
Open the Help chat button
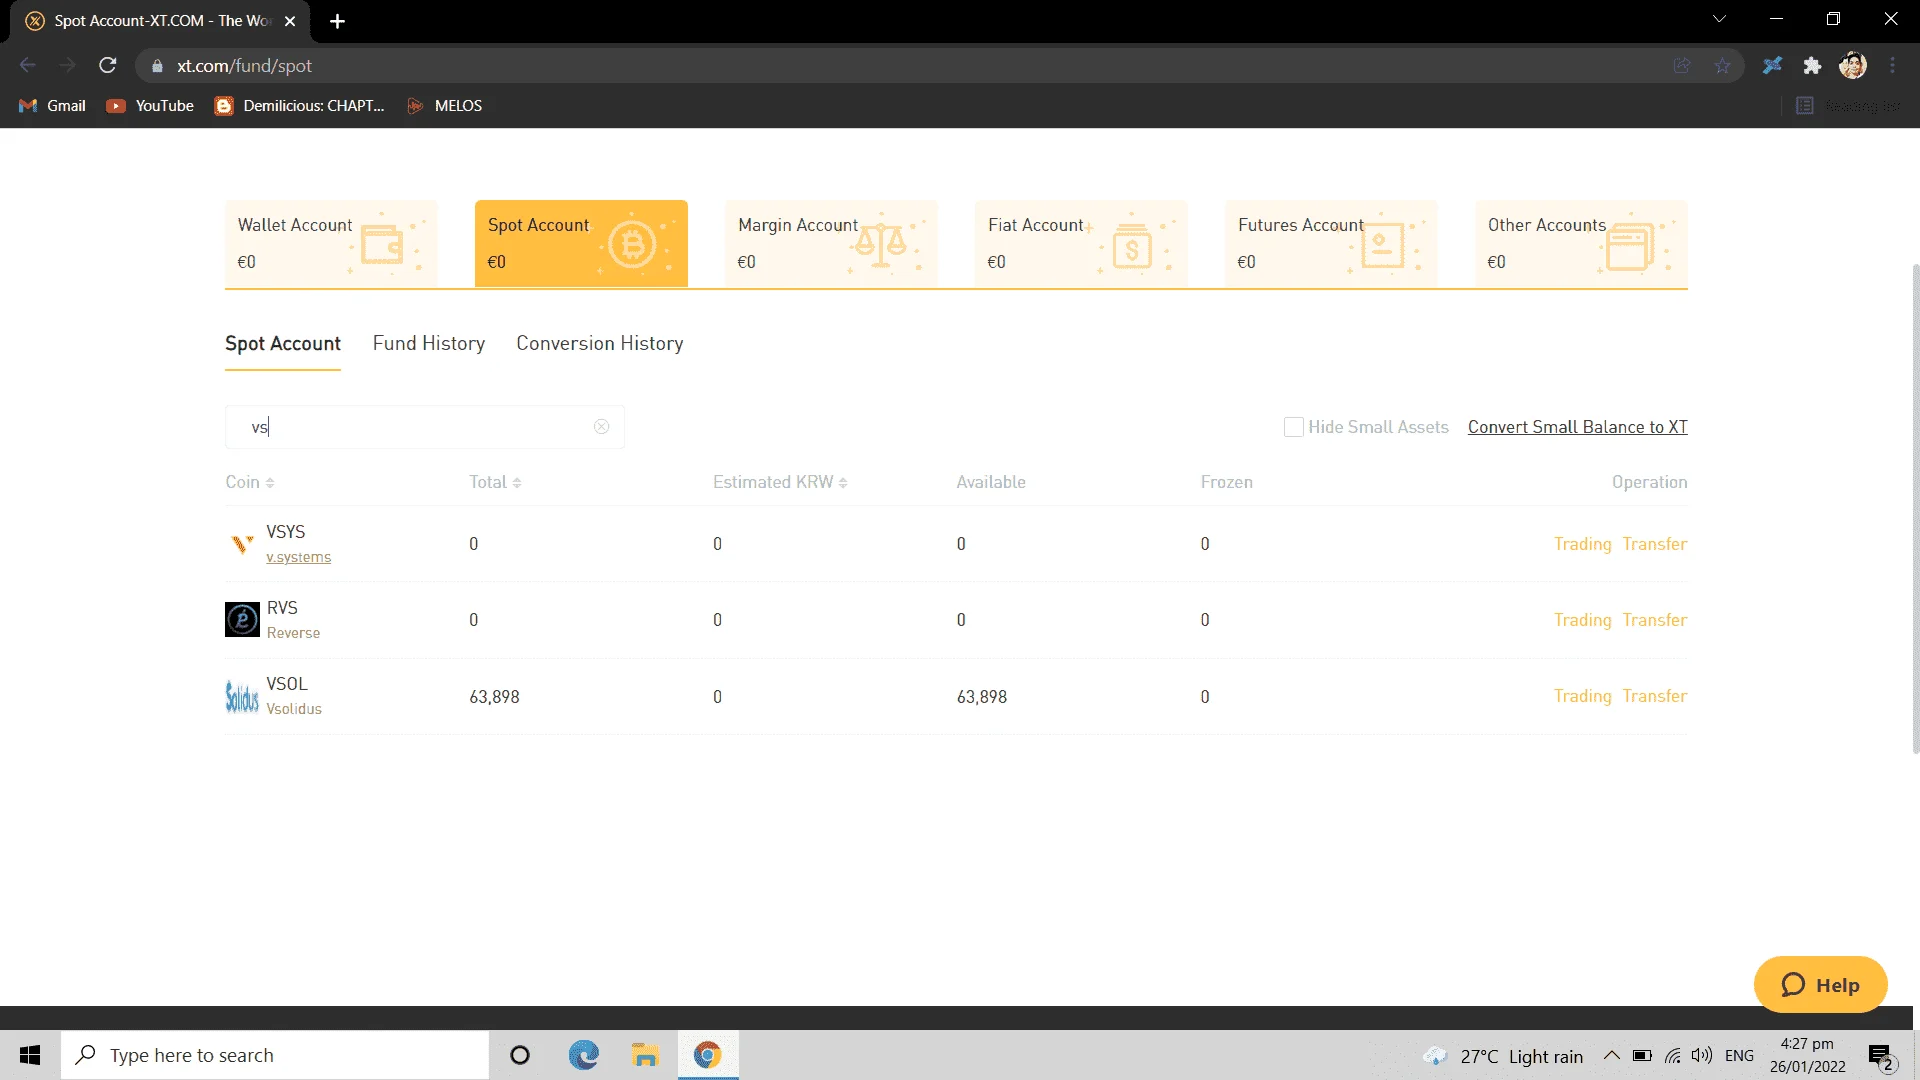(x=1820, y=985)
